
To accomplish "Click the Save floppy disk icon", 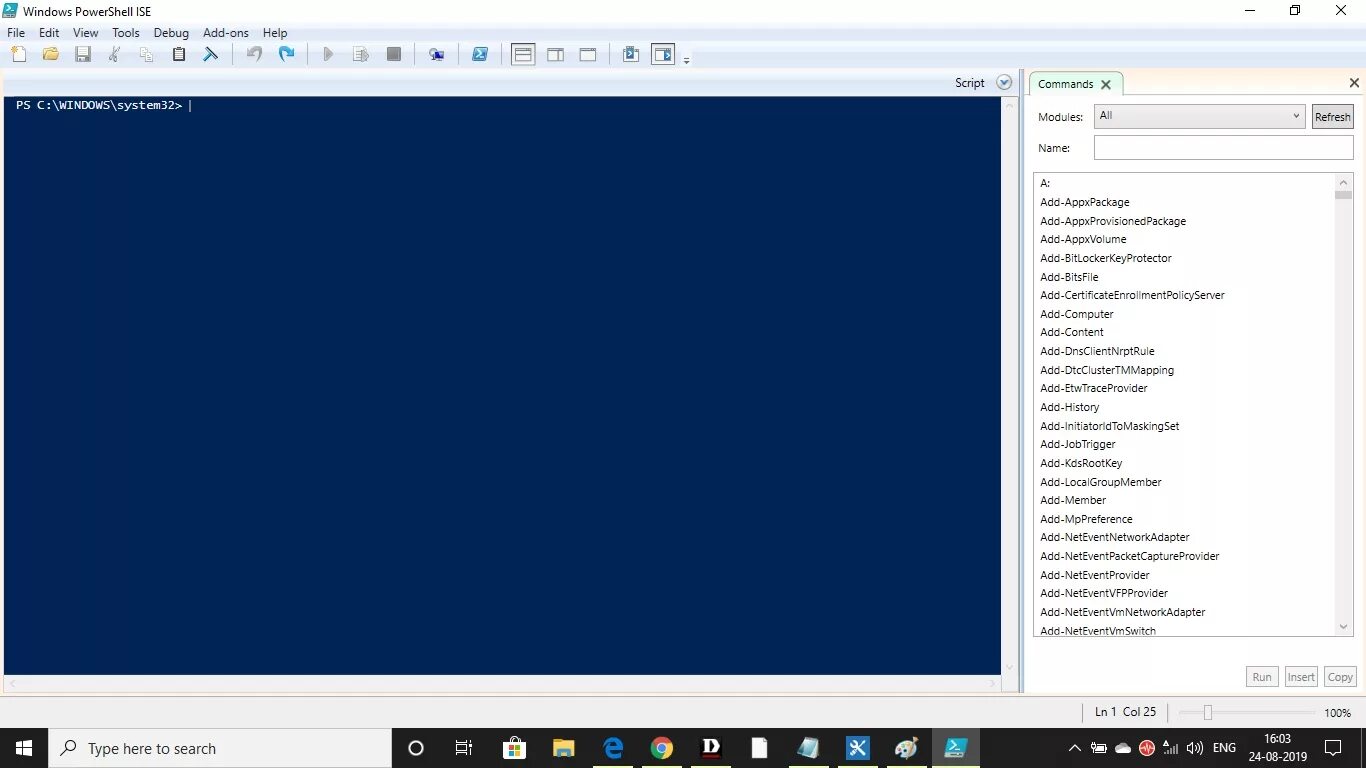I will (x=83, y=55).
